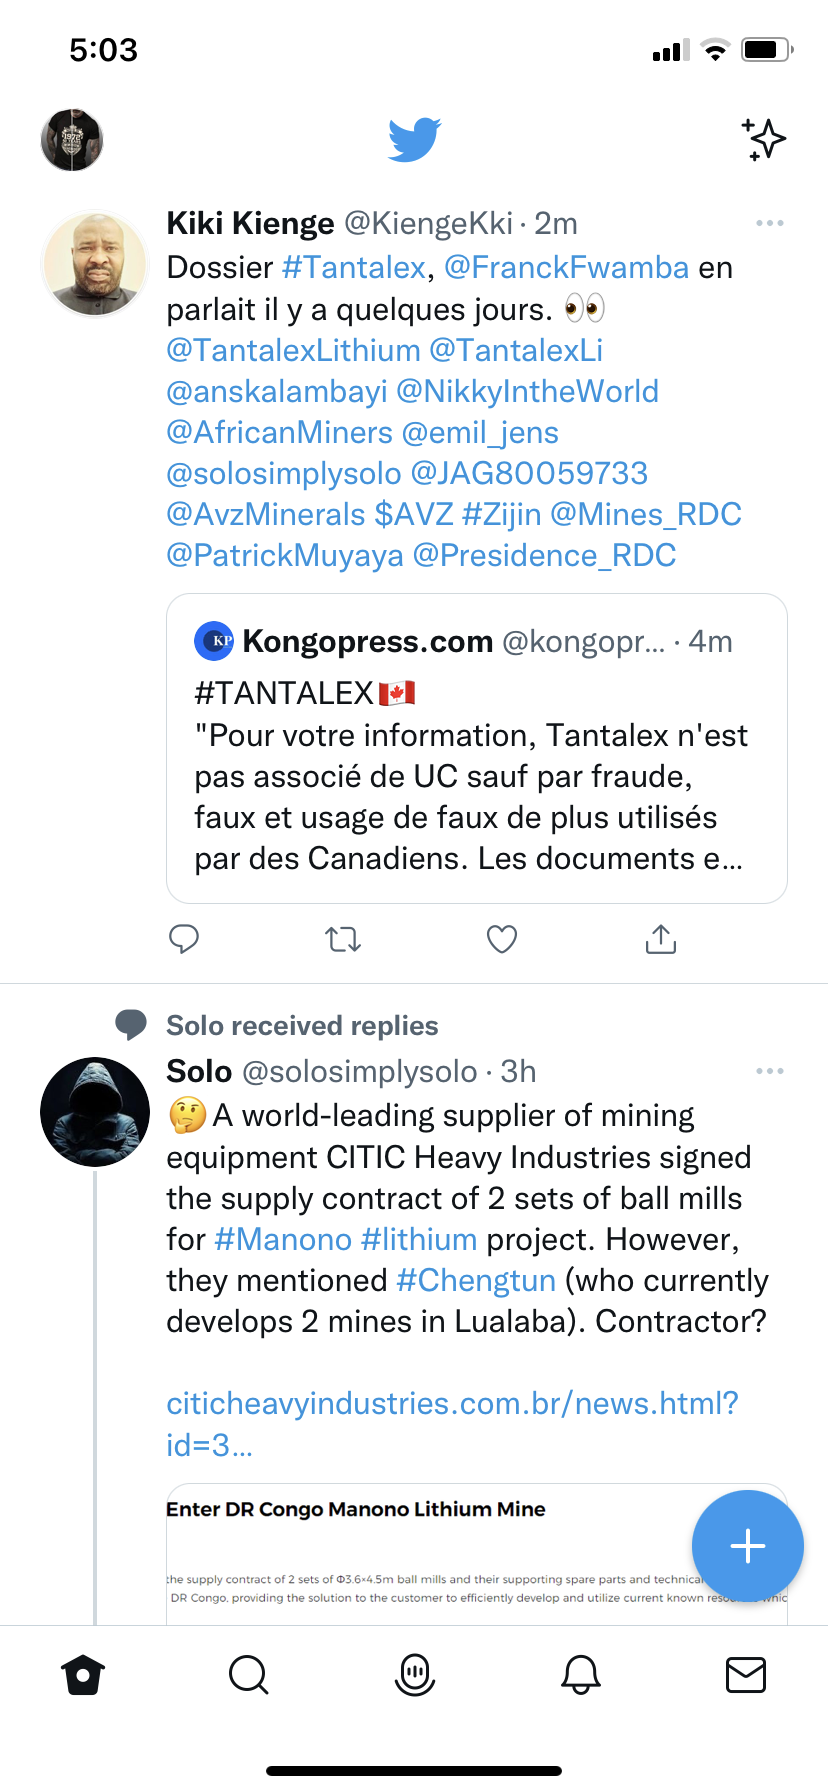View Solo's hooded profile picture
This screenshot has height=1792, width=828.
click(95, 1112)
